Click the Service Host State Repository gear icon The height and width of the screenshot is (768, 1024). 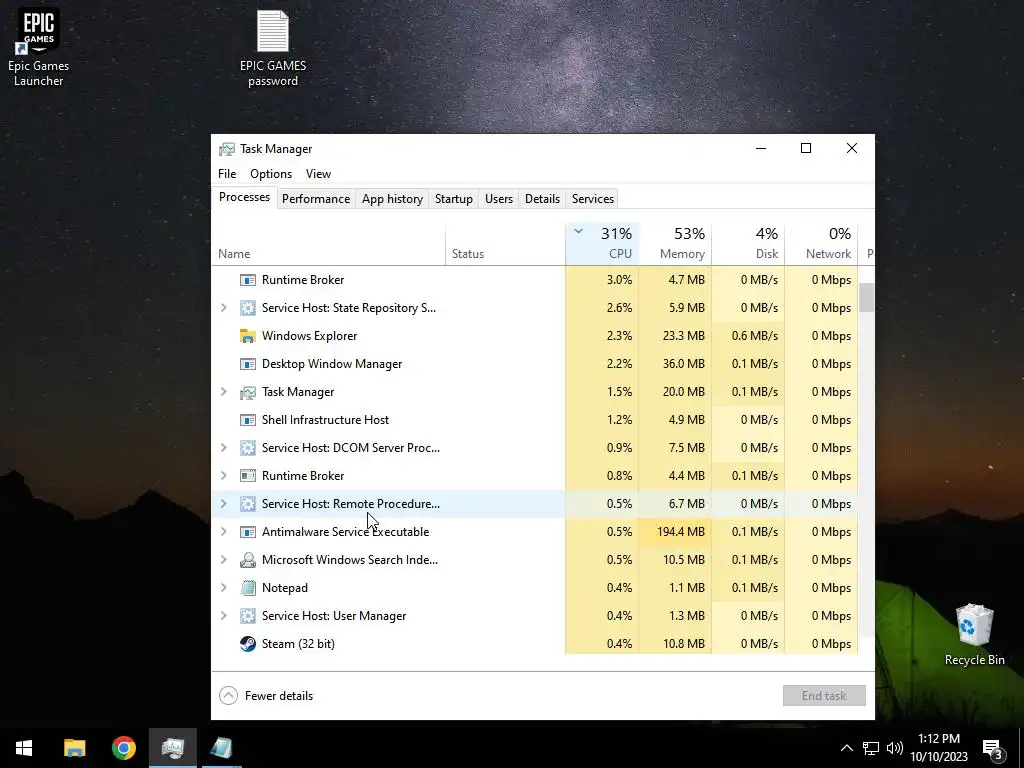248,308
